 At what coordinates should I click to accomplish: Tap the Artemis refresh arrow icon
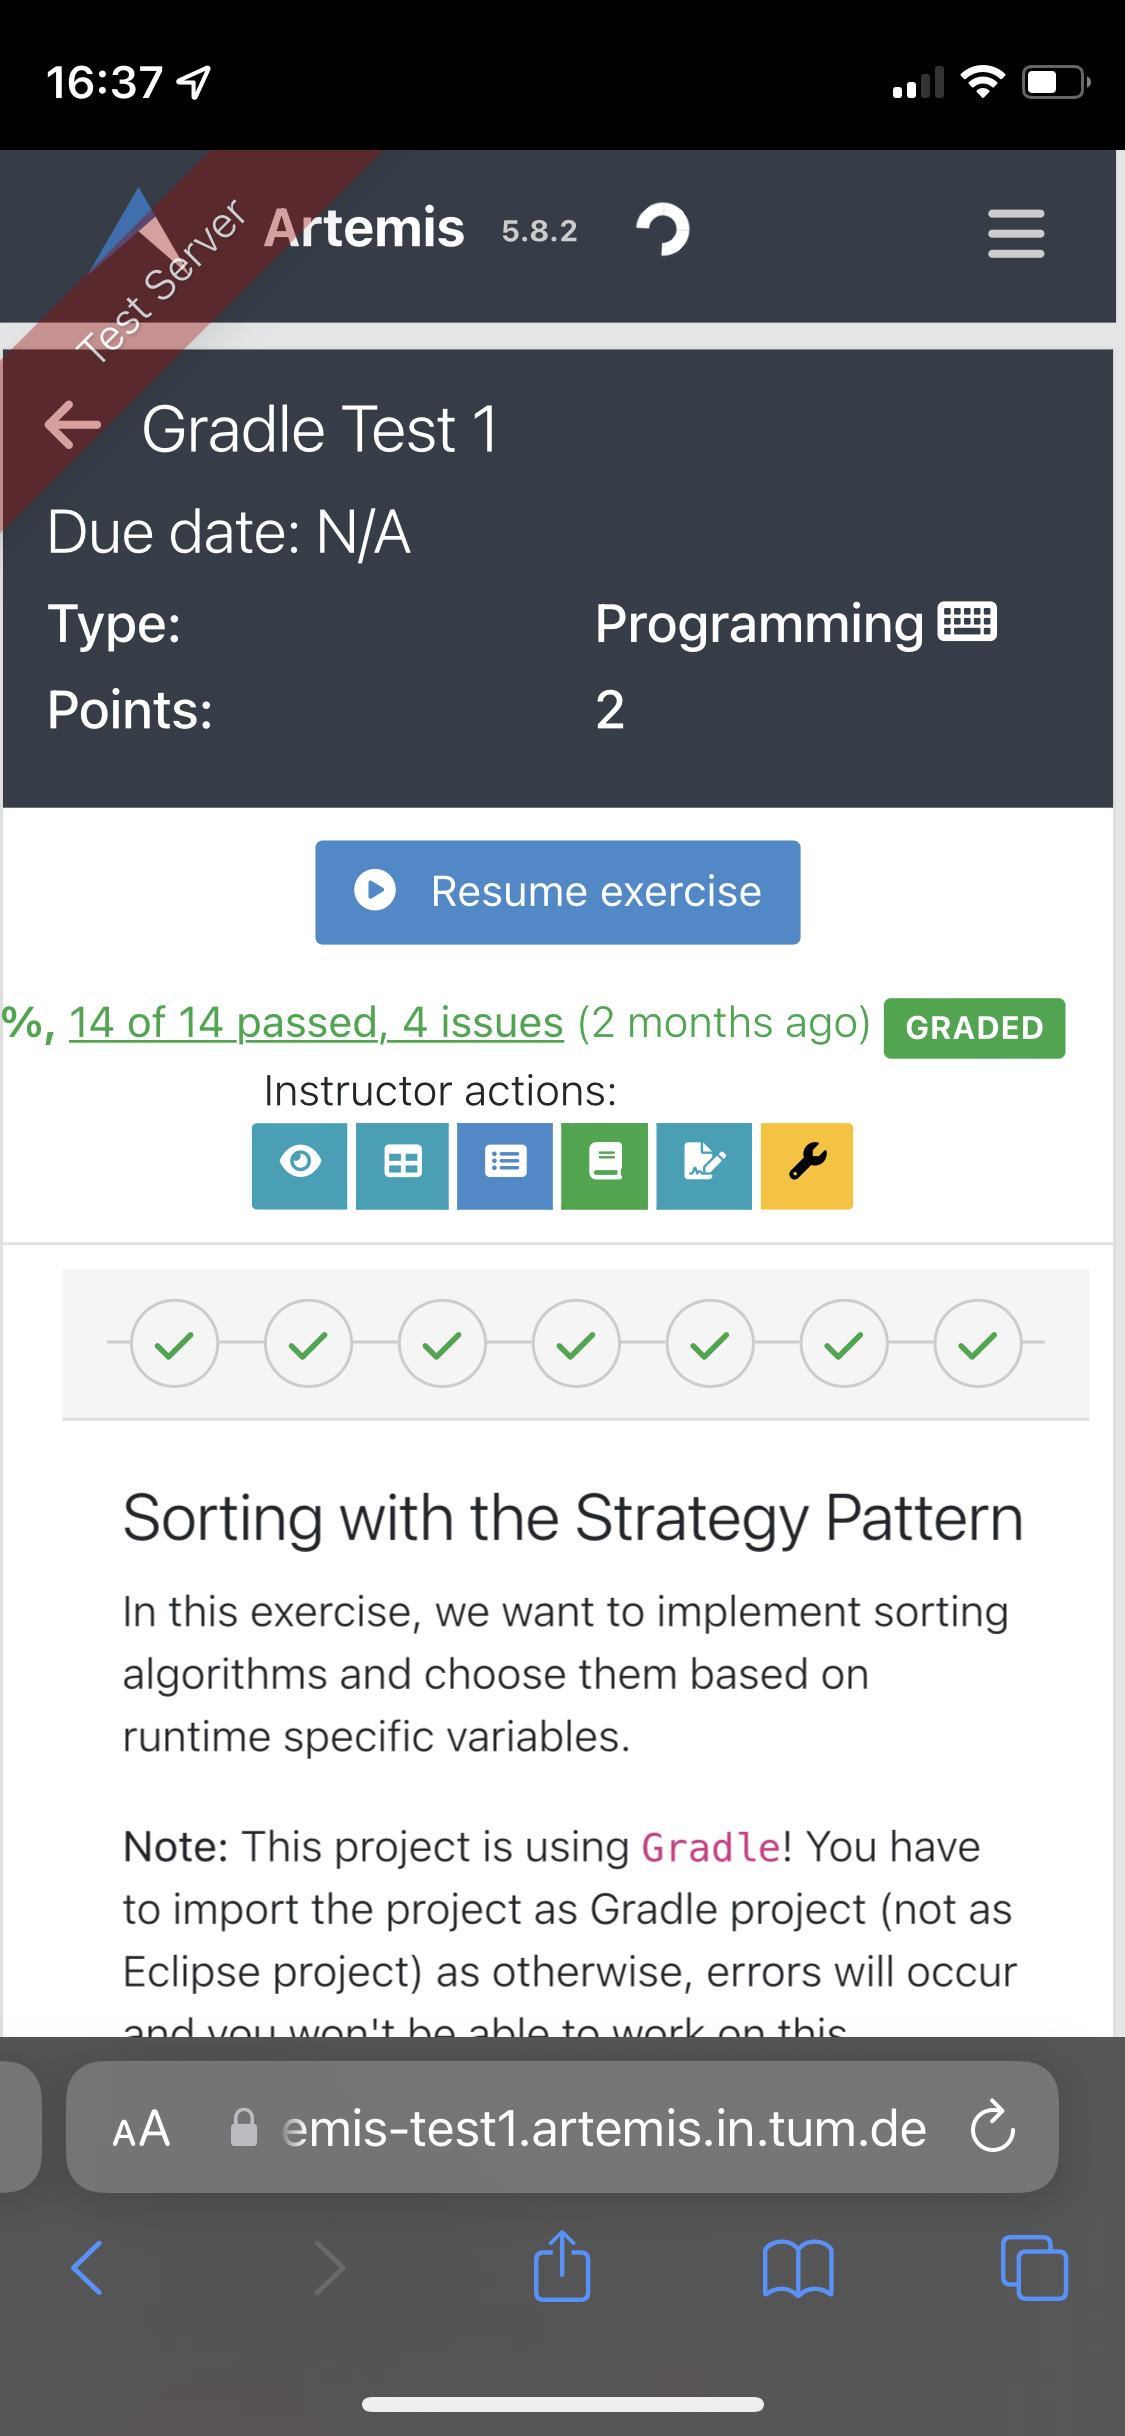click(663, 229)
